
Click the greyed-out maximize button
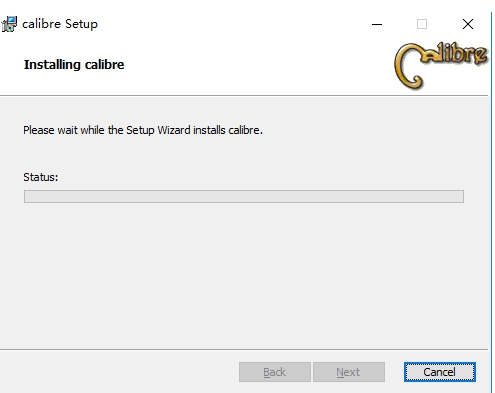pyautogui.click(x=422, y=24)
